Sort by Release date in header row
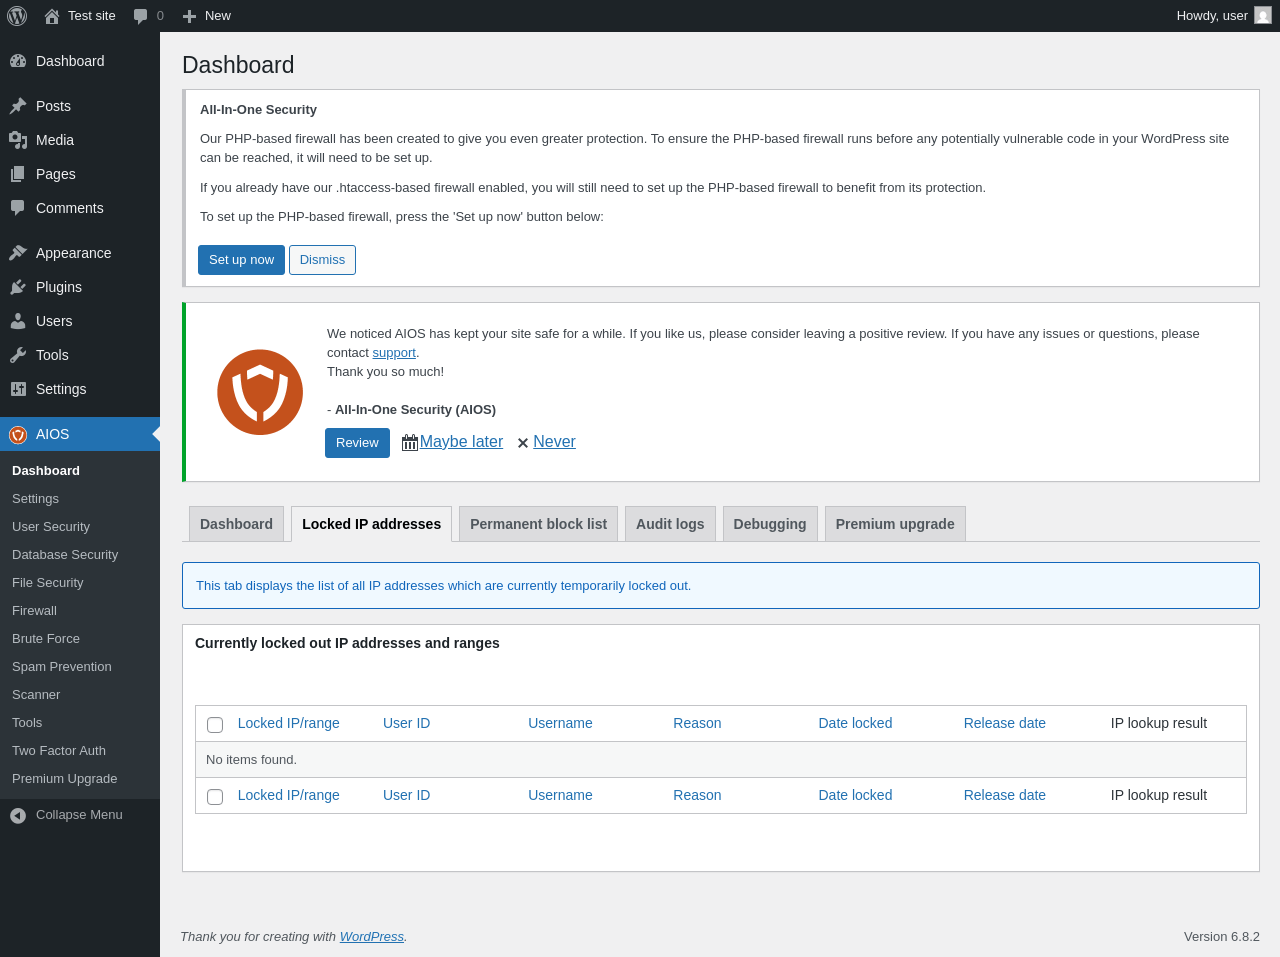This screenshot has height=957, width=1280. coord(1005,723)
